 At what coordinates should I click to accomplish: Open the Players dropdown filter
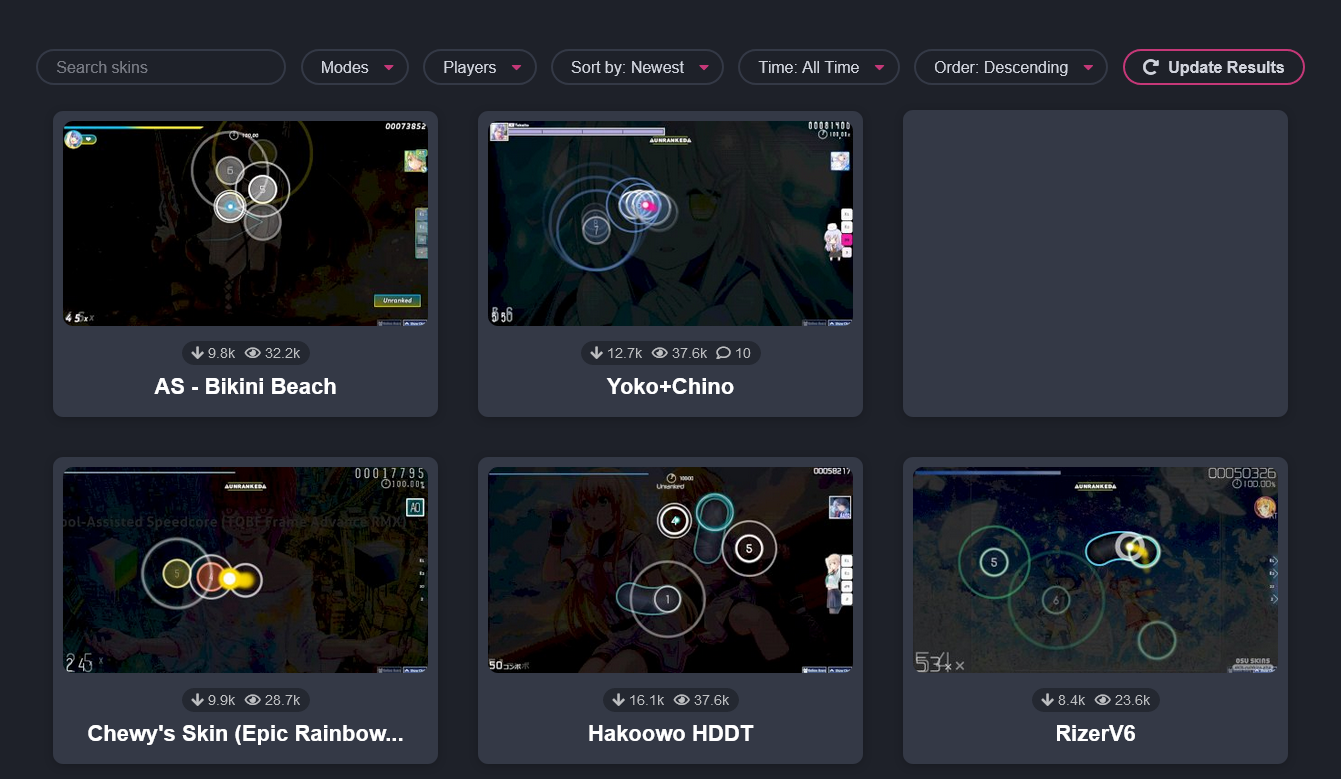[480, 67]
